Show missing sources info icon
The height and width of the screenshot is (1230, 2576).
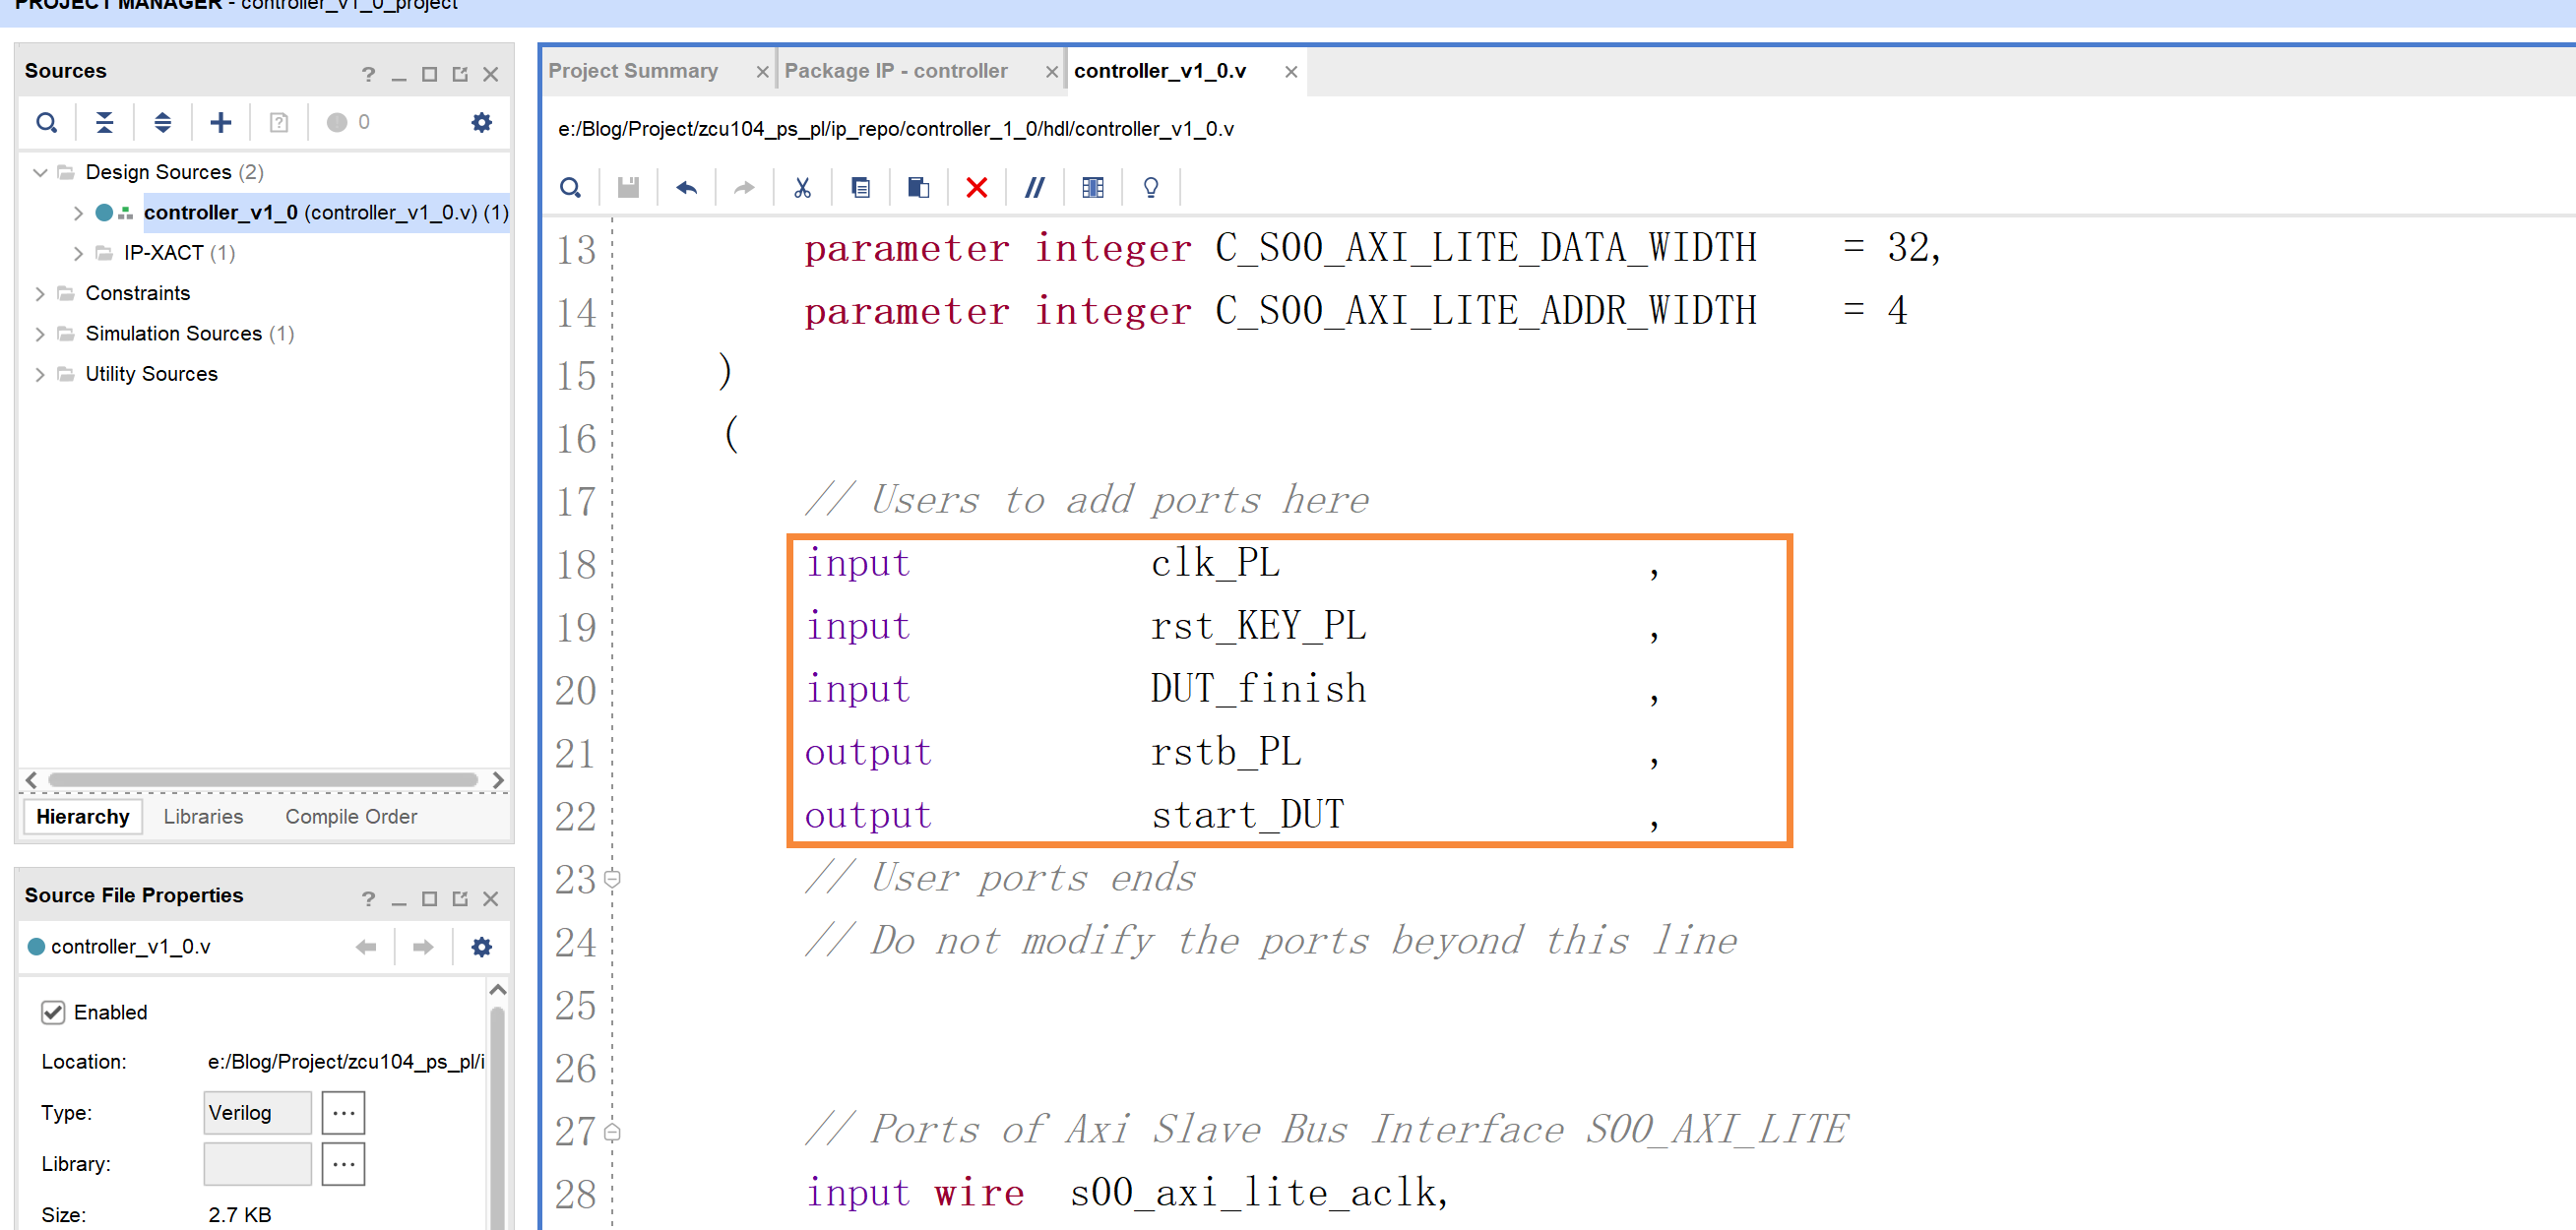tap(278, 122)
